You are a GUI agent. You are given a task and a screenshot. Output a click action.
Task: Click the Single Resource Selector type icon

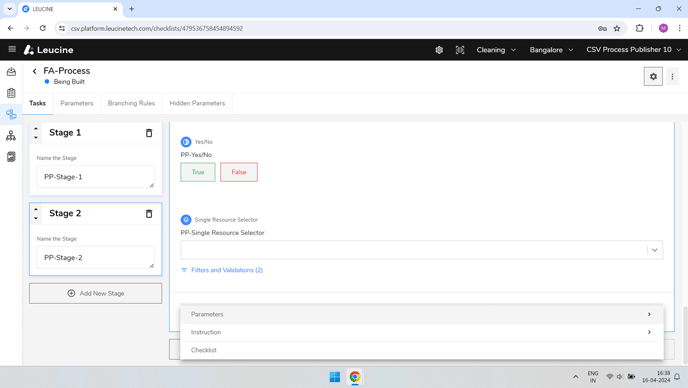[x=186, y=219]
